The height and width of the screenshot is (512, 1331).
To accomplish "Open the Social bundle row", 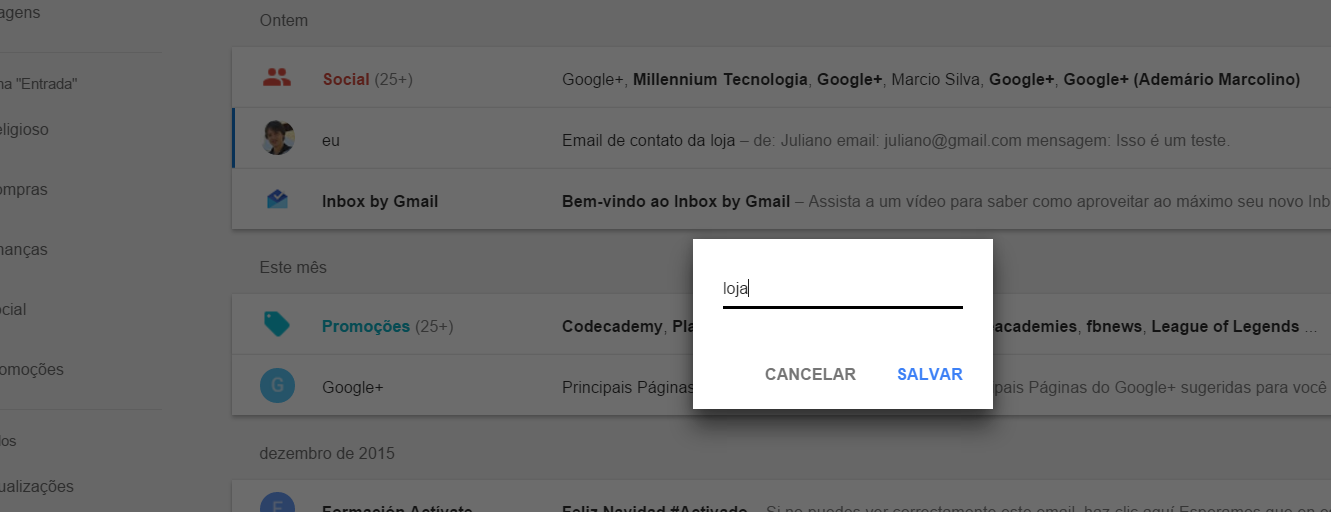I will (781, 78).
